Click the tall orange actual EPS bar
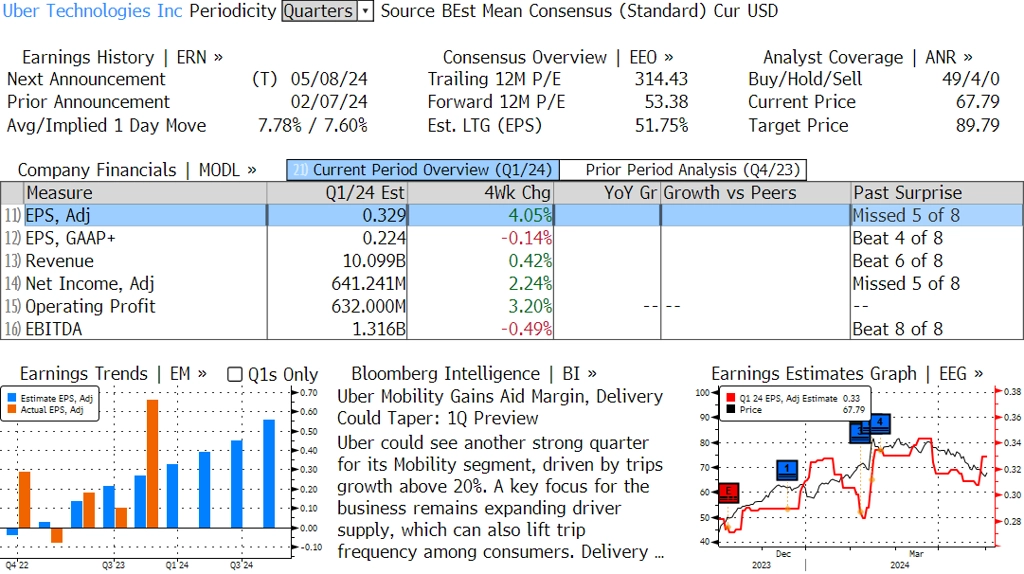 tap(152, 464)
